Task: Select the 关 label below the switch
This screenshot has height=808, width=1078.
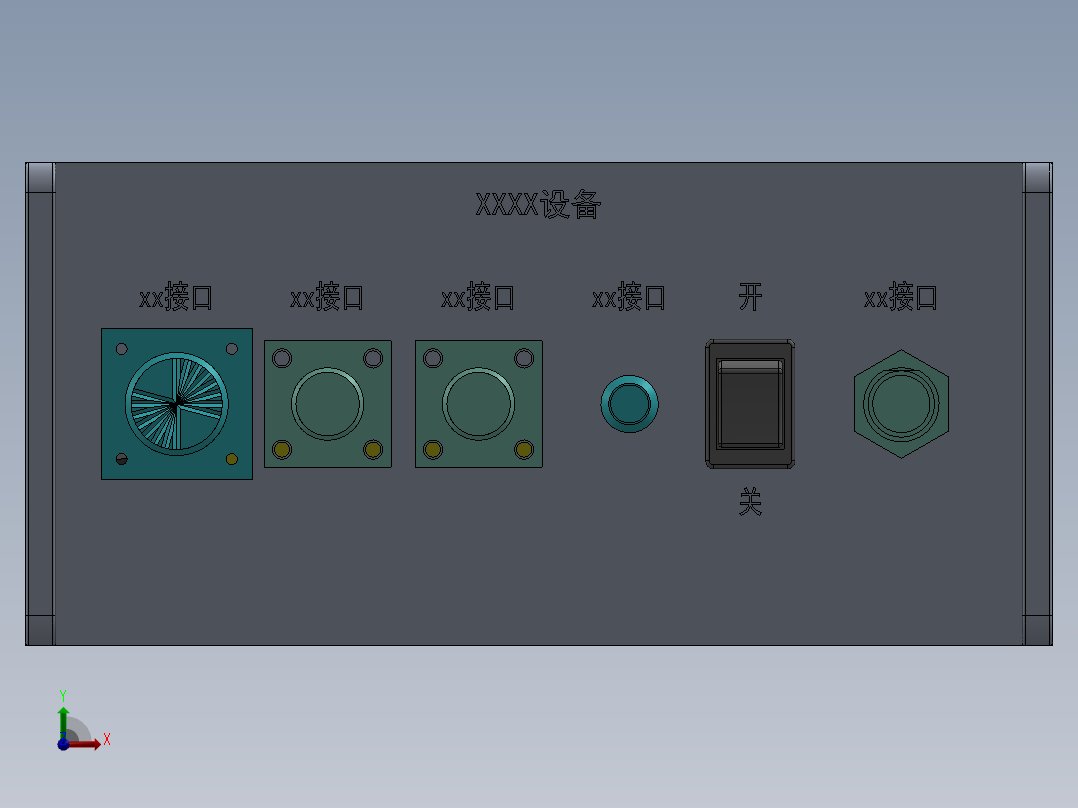Action: point(750,502)
